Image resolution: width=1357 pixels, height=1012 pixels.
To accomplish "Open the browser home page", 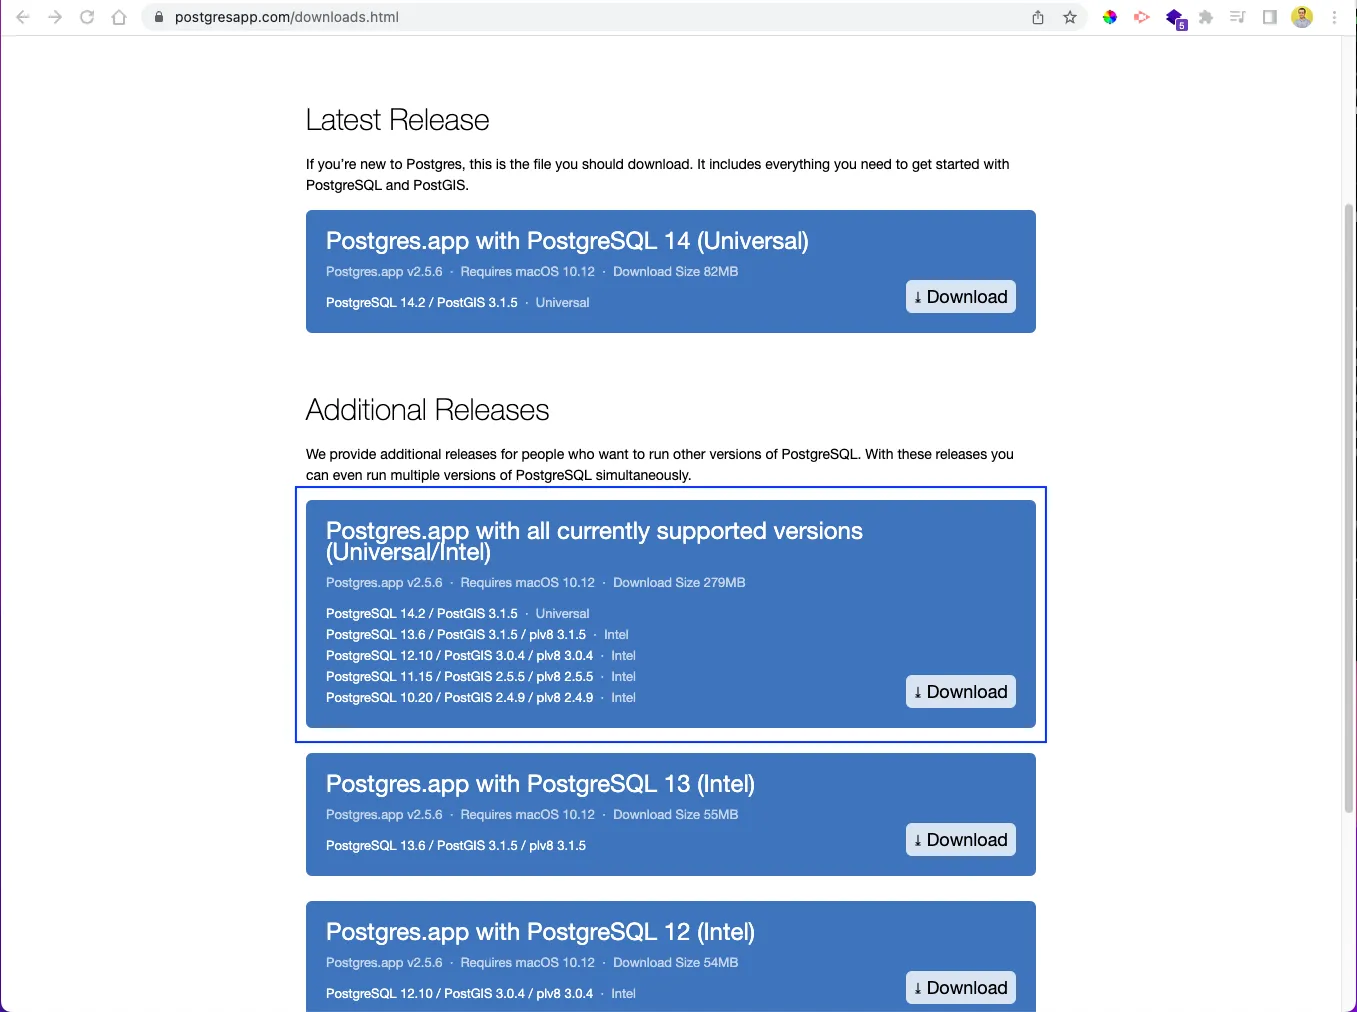I will [x=119, y=17].
